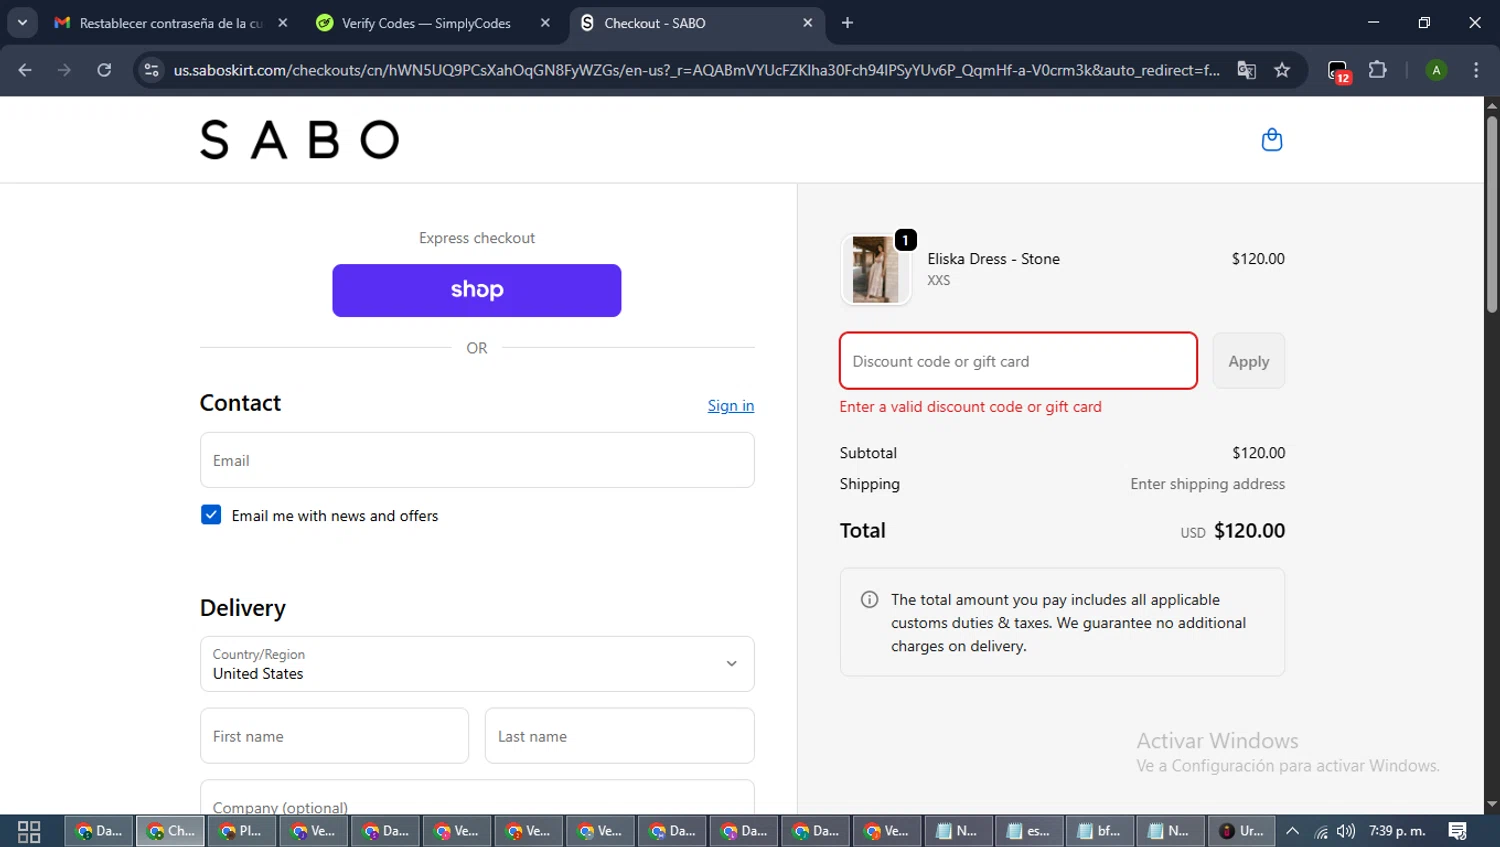This screenshot has width=1500, height=847.
Task: Focus the Email input field
Action: point(477,460)
